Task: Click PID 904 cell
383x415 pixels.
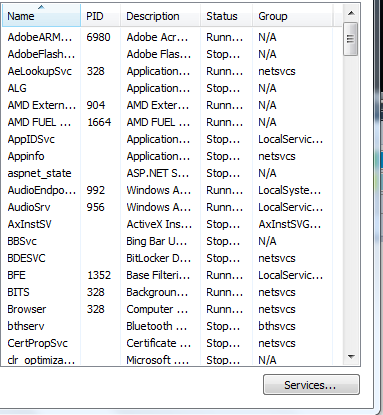Action: tap(96, 105)
